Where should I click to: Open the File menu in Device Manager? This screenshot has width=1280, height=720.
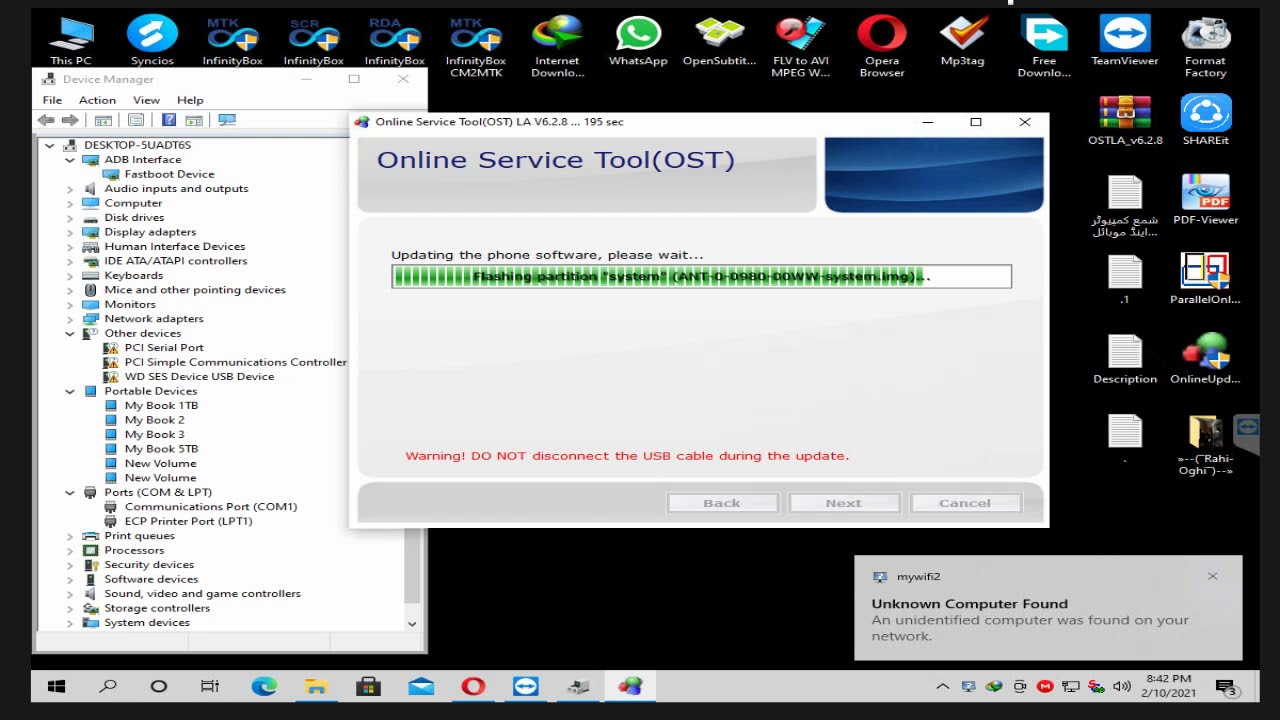coord(52,100)
